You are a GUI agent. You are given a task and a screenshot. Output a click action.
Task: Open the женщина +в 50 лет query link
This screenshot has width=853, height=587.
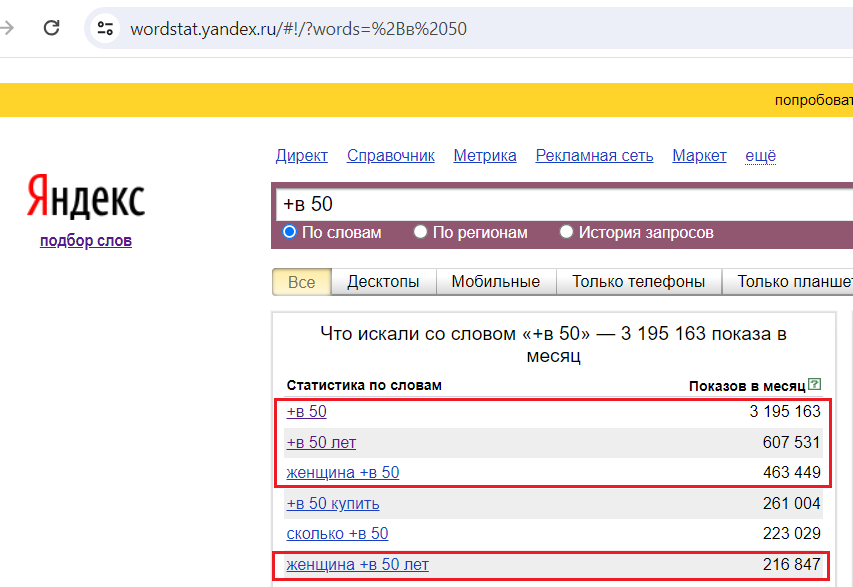pyautogui.click(x=357, y=565)
